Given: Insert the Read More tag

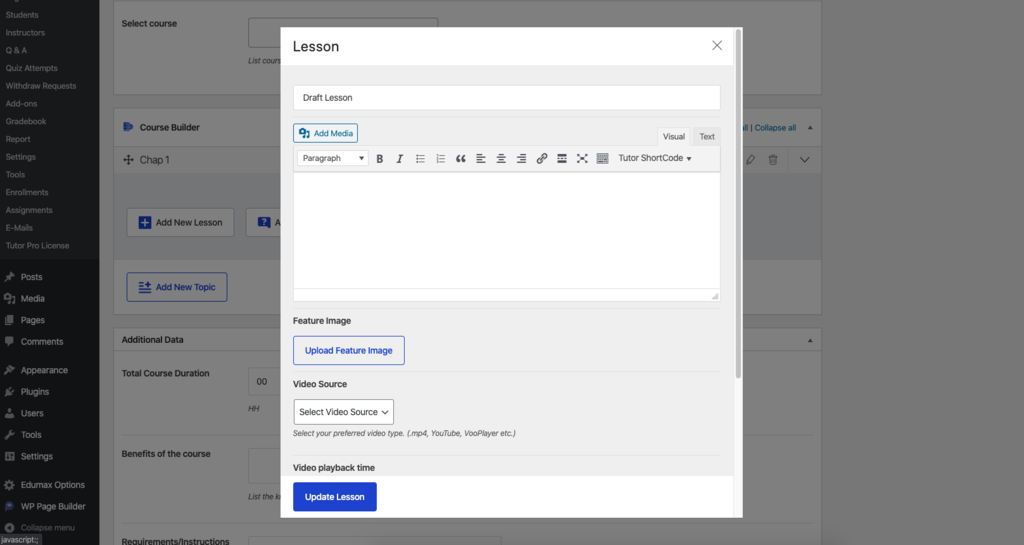Looking at the screenshot, I should pos(562,159).
